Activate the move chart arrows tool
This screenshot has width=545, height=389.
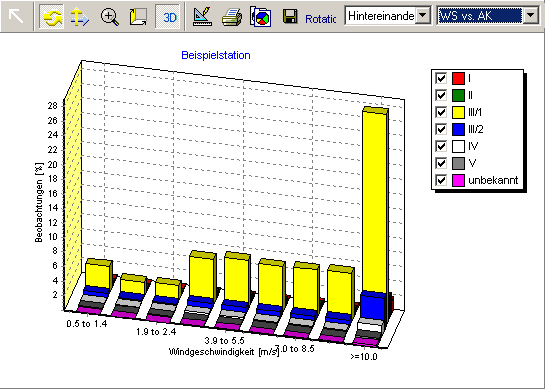(x=80, y=17)
